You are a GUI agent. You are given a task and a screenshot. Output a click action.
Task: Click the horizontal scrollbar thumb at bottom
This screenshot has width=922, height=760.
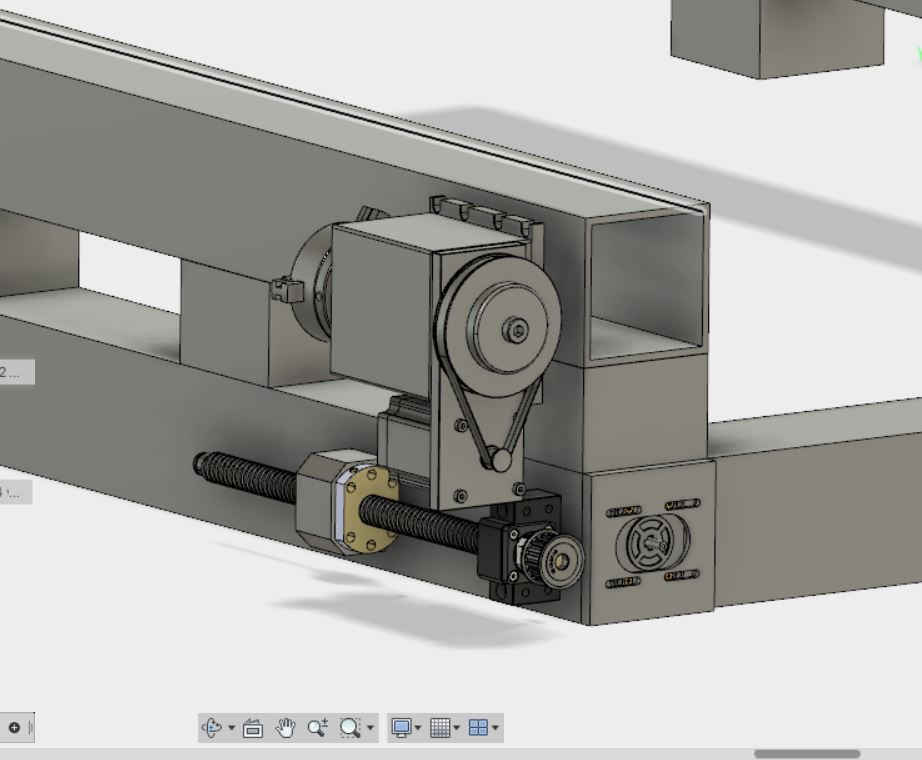click(806, 754)
